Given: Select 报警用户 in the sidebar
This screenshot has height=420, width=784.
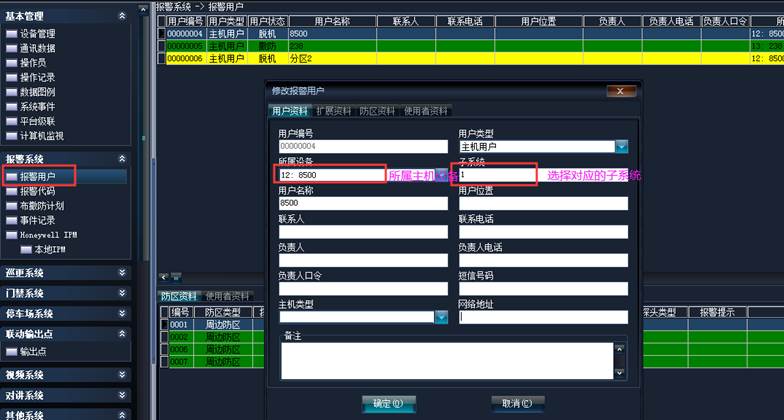Looking at the screenshot, I should 37,177.
